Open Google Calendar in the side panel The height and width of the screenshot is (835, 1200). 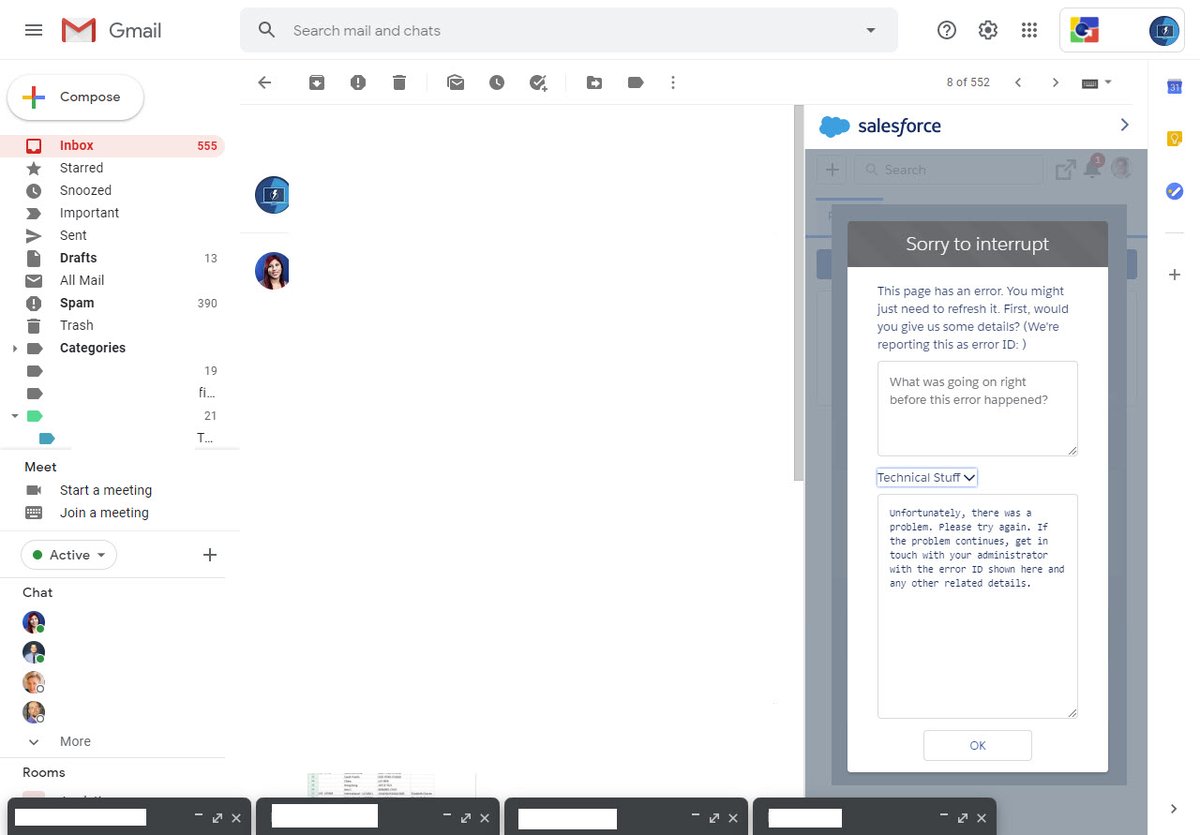[x=1175, y=87]
